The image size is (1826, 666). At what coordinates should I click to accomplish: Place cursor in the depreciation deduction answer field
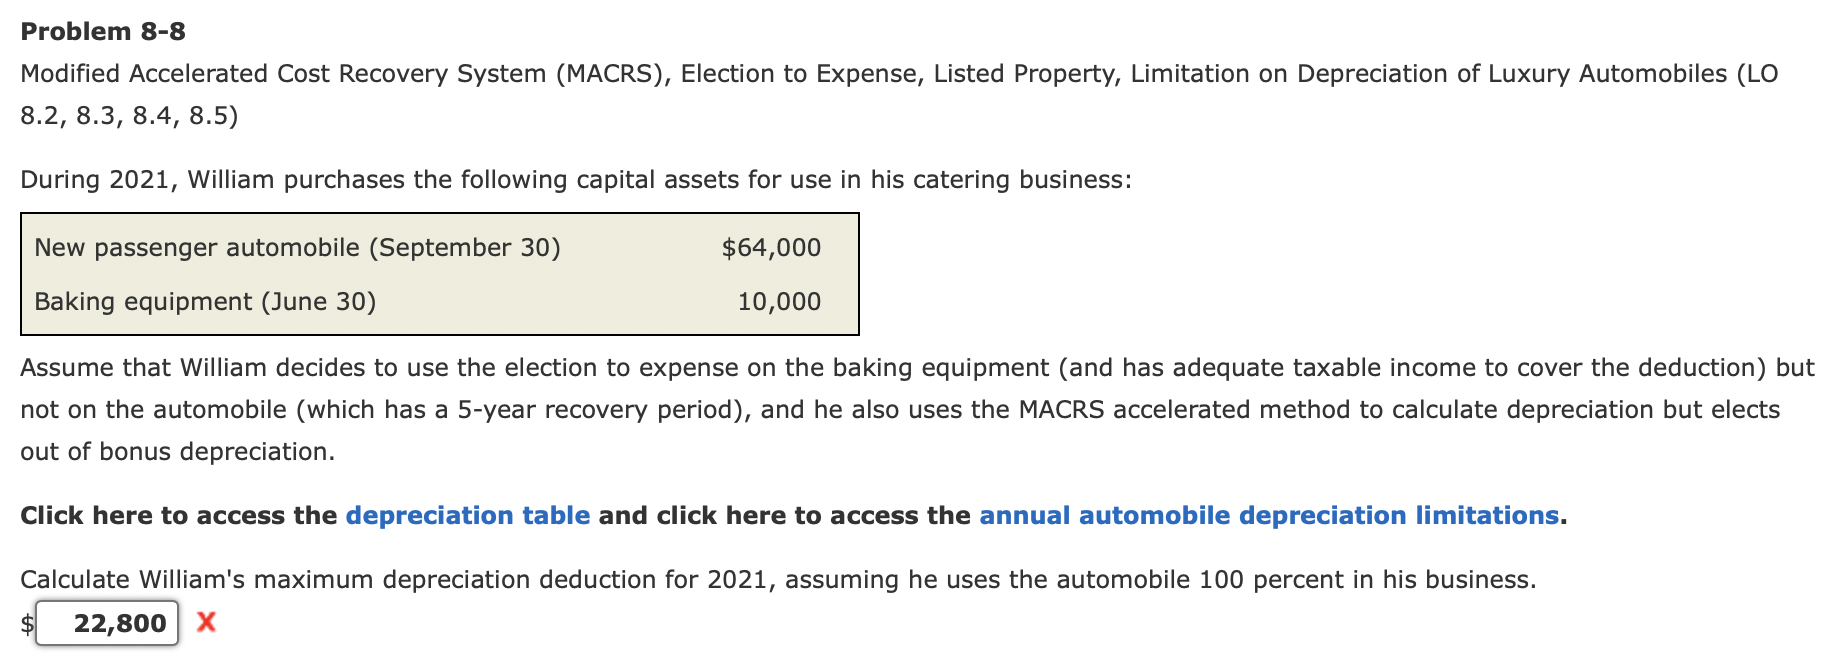105,622
